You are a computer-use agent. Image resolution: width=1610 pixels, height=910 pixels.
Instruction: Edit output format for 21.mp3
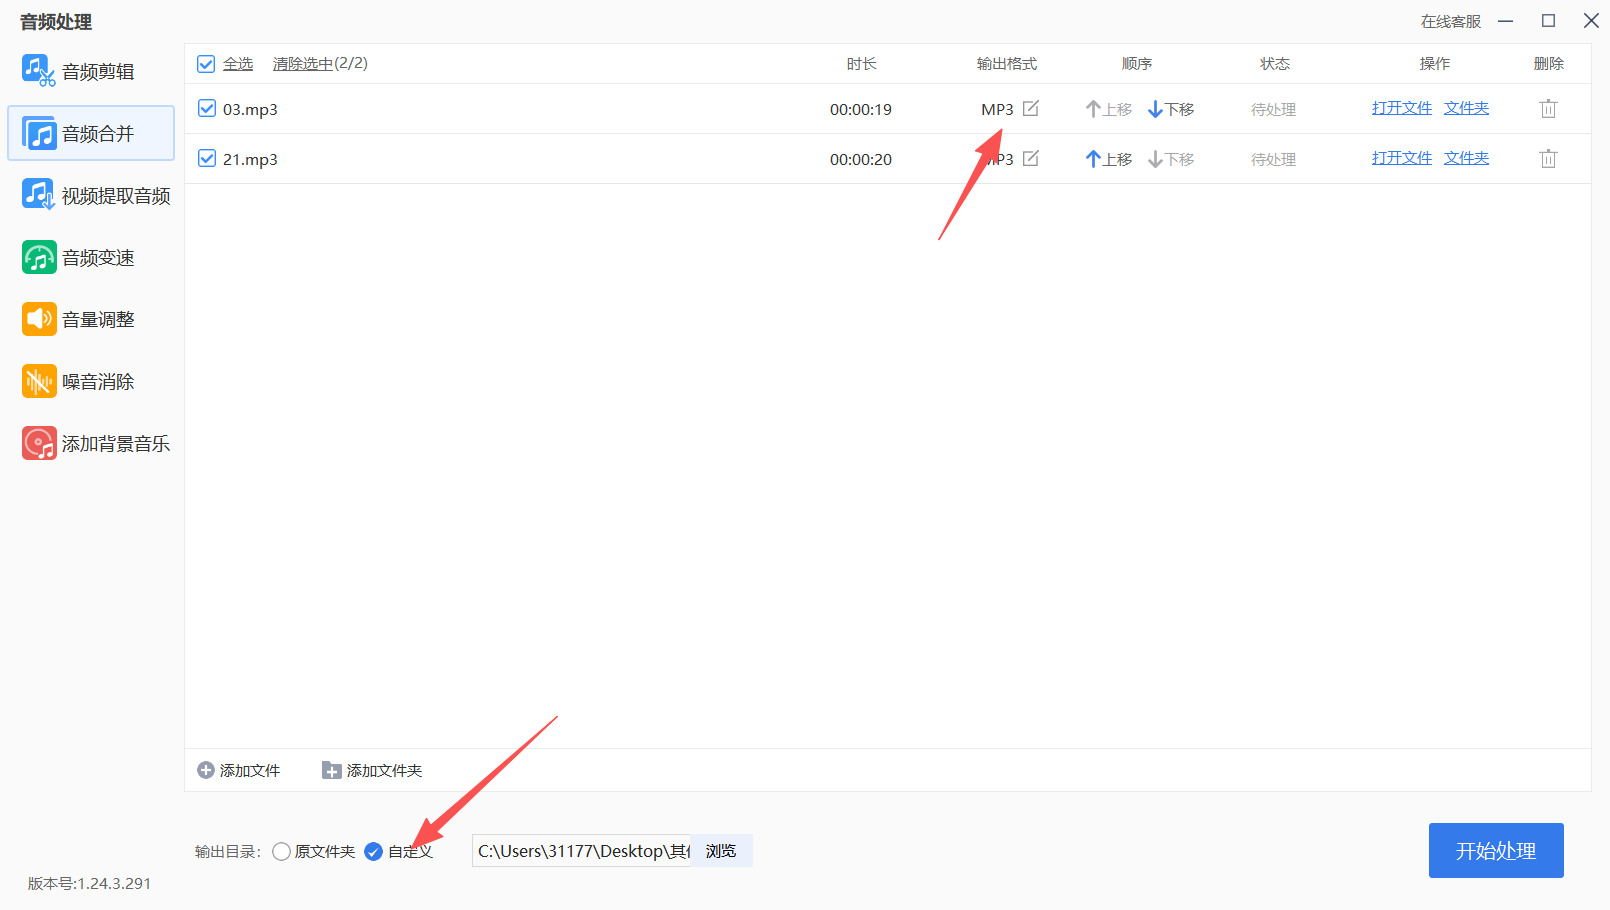tap(1031, 158)
